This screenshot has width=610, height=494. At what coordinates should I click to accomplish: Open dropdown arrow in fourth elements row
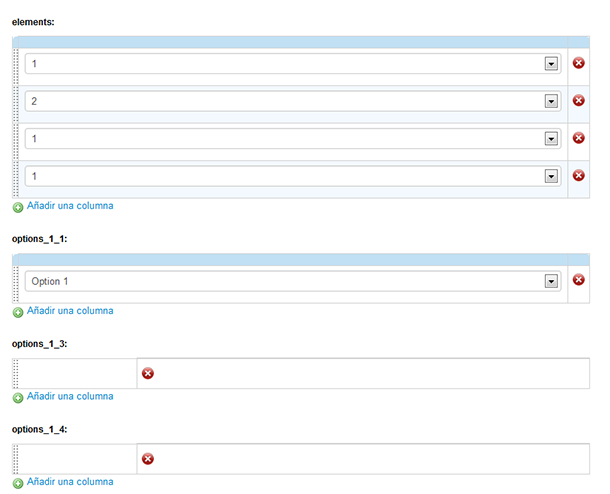[551, 176]
